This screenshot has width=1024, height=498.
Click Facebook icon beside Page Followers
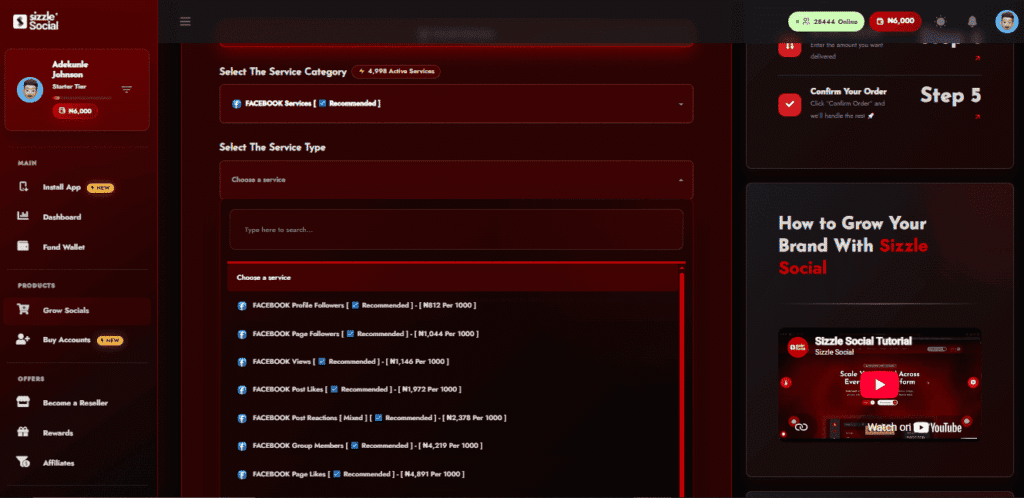[x=242, y=334]
